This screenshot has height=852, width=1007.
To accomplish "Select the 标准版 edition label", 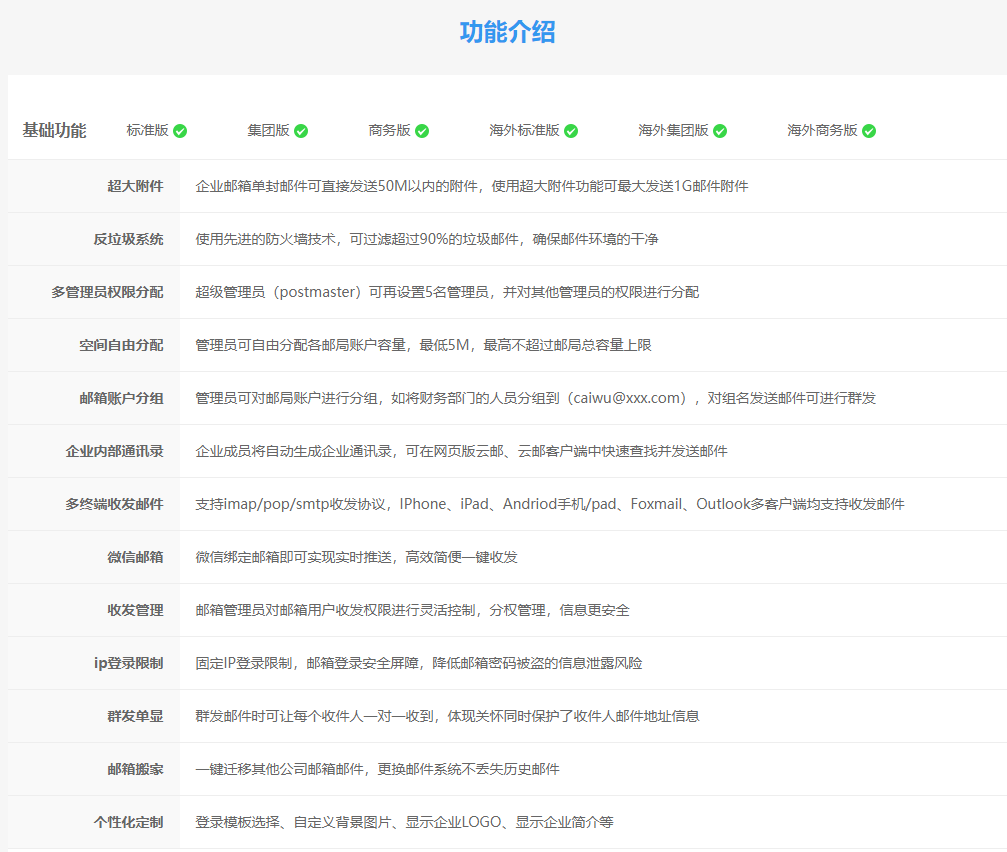I will [x=147, y=130].
